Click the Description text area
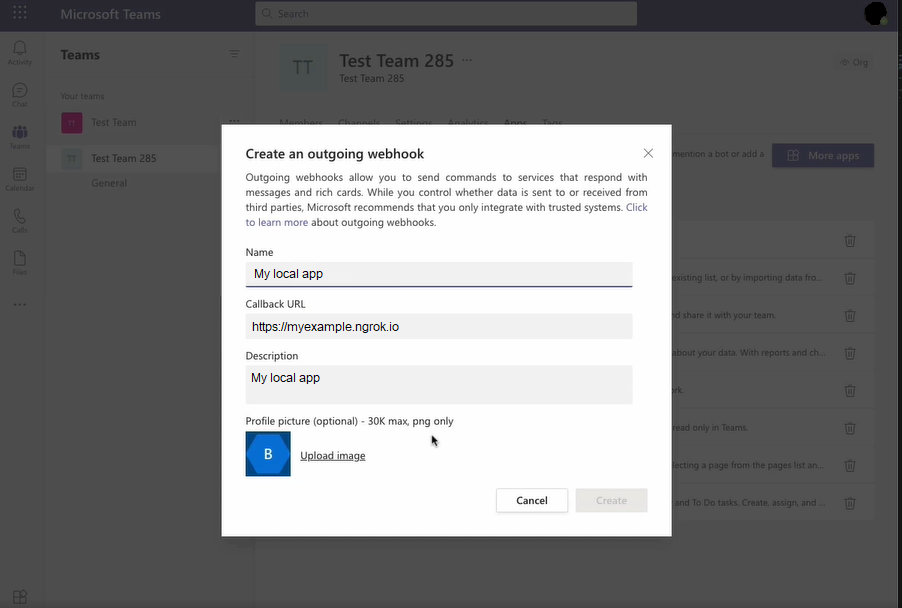902x608 pixels. pyautogui.click(x=439, y=384)
